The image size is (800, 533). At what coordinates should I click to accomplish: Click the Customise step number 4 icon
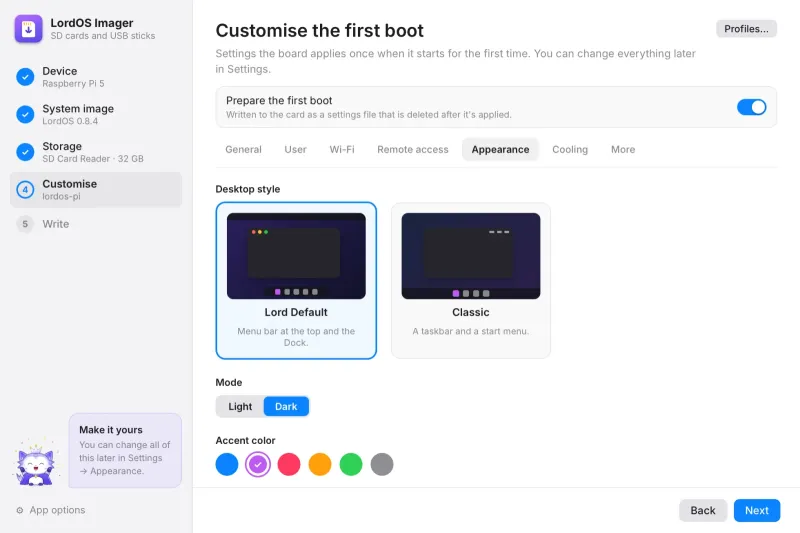point(25,190)
